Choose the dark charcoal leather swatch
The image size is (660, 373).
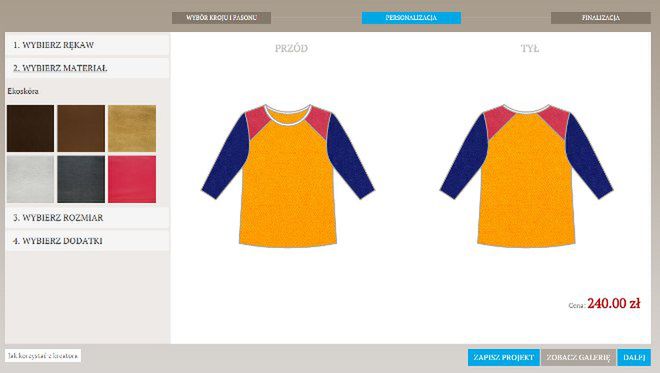click(x=81, y=179)
